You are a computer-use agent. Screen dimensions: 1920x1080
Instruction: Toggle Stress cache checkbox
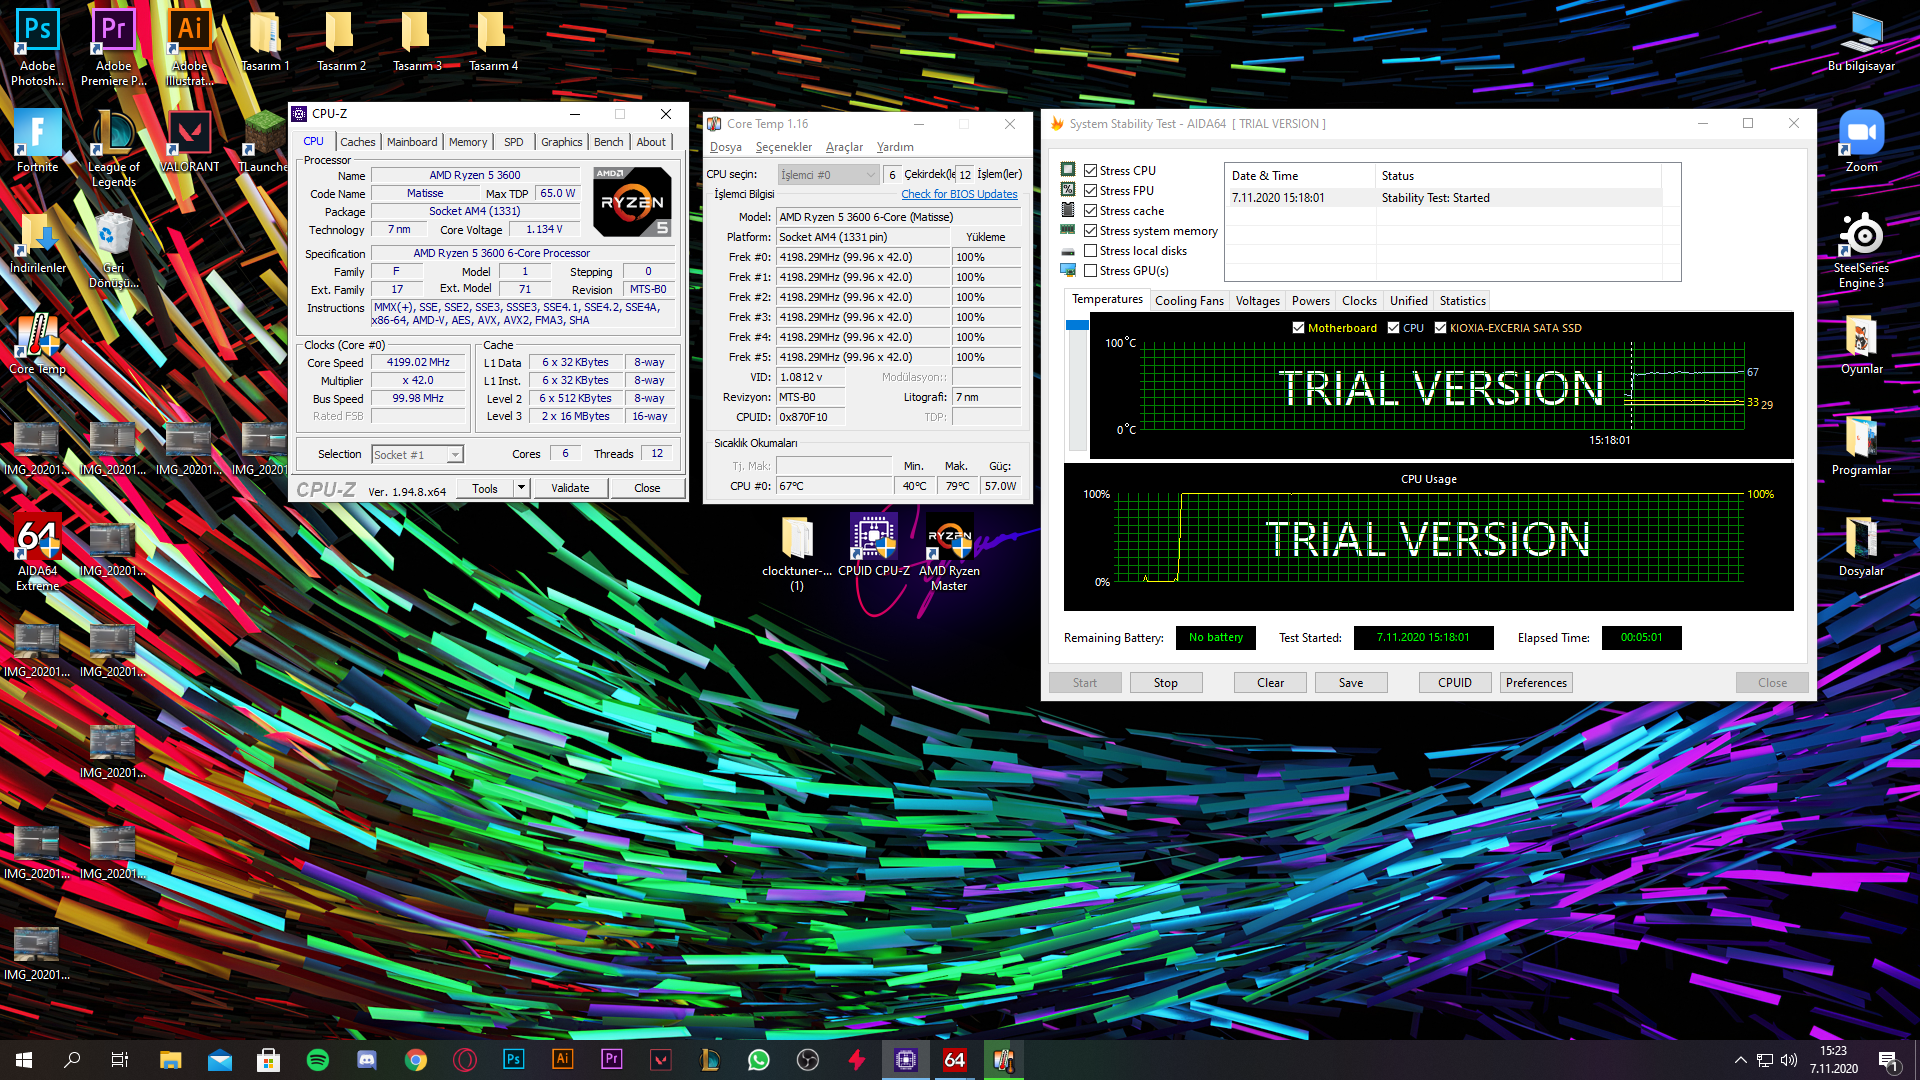[x=1090, y=211]
